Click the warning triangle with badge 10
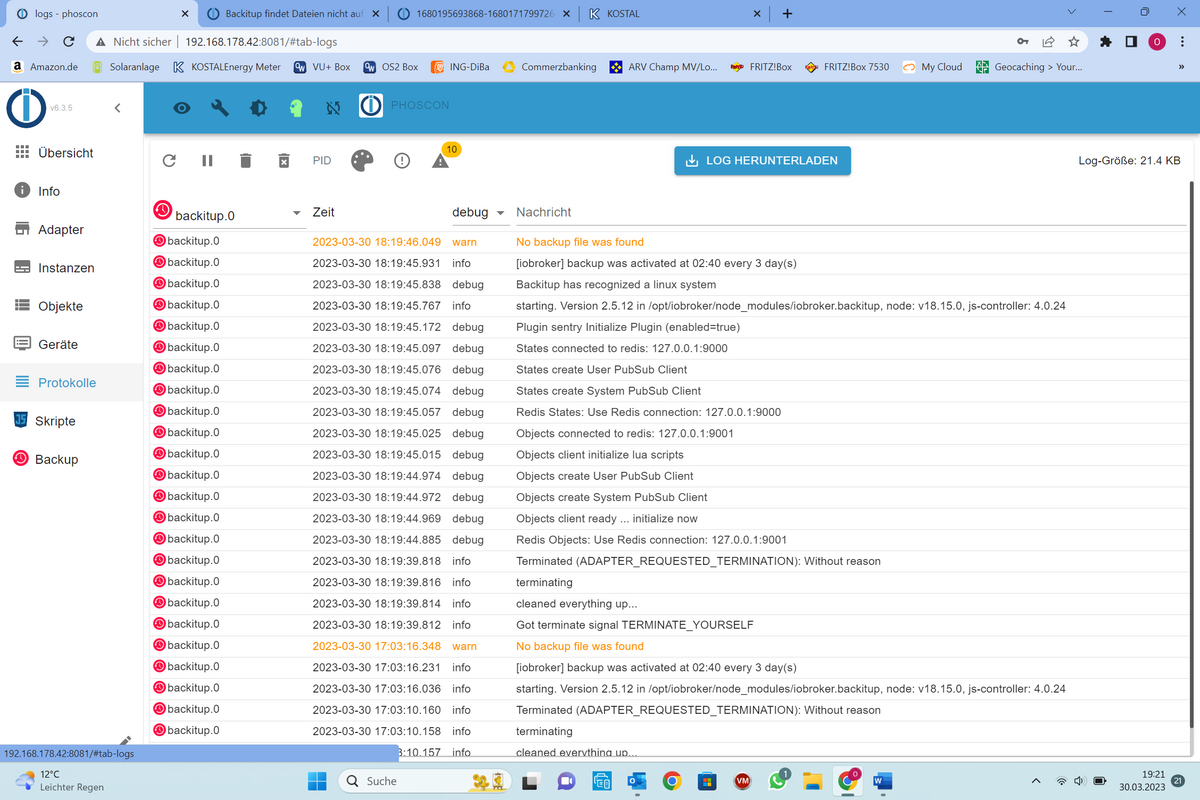The image size is (1200, 800). pyautogui.click(x=440, y=161)
